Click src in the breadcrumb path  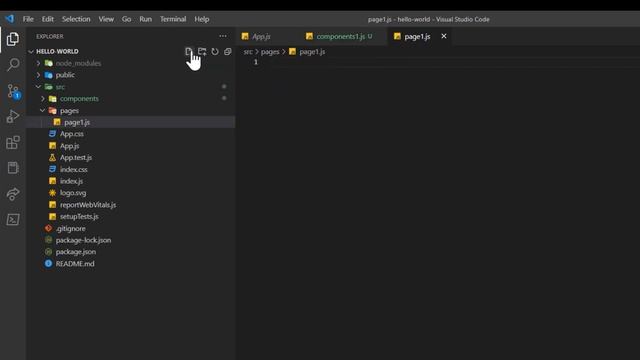(248, 52)
